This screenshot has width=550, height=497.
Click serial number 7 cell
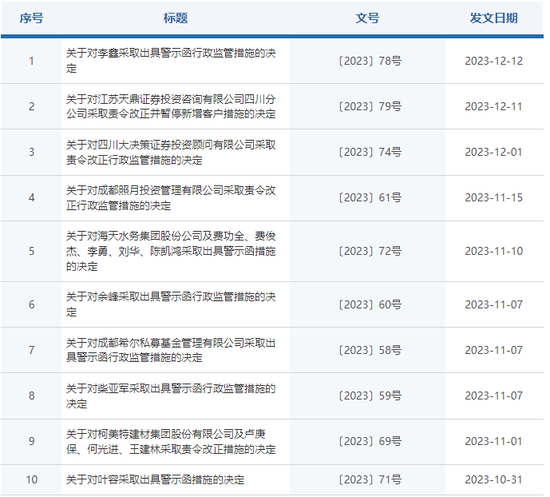coord(31,350)
